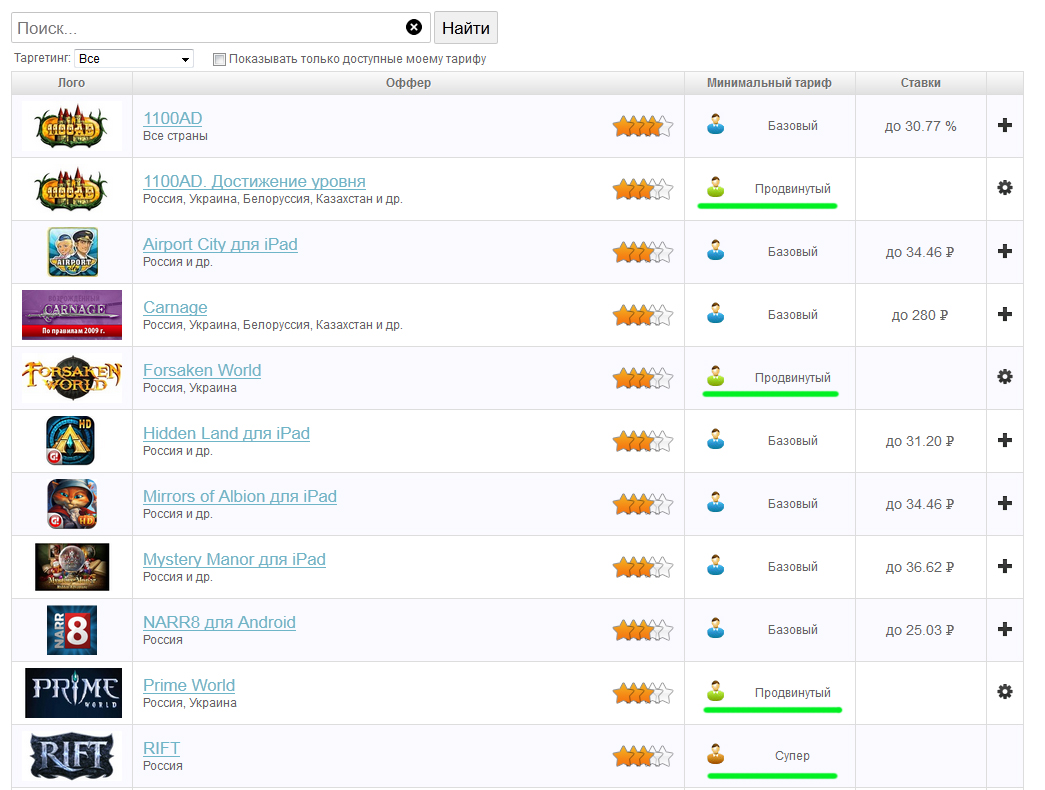This screenshot has width=1045, height=790.
Task: Click the Mystery Manor logo
Action: pyautogui.click(x=72, y=567)
